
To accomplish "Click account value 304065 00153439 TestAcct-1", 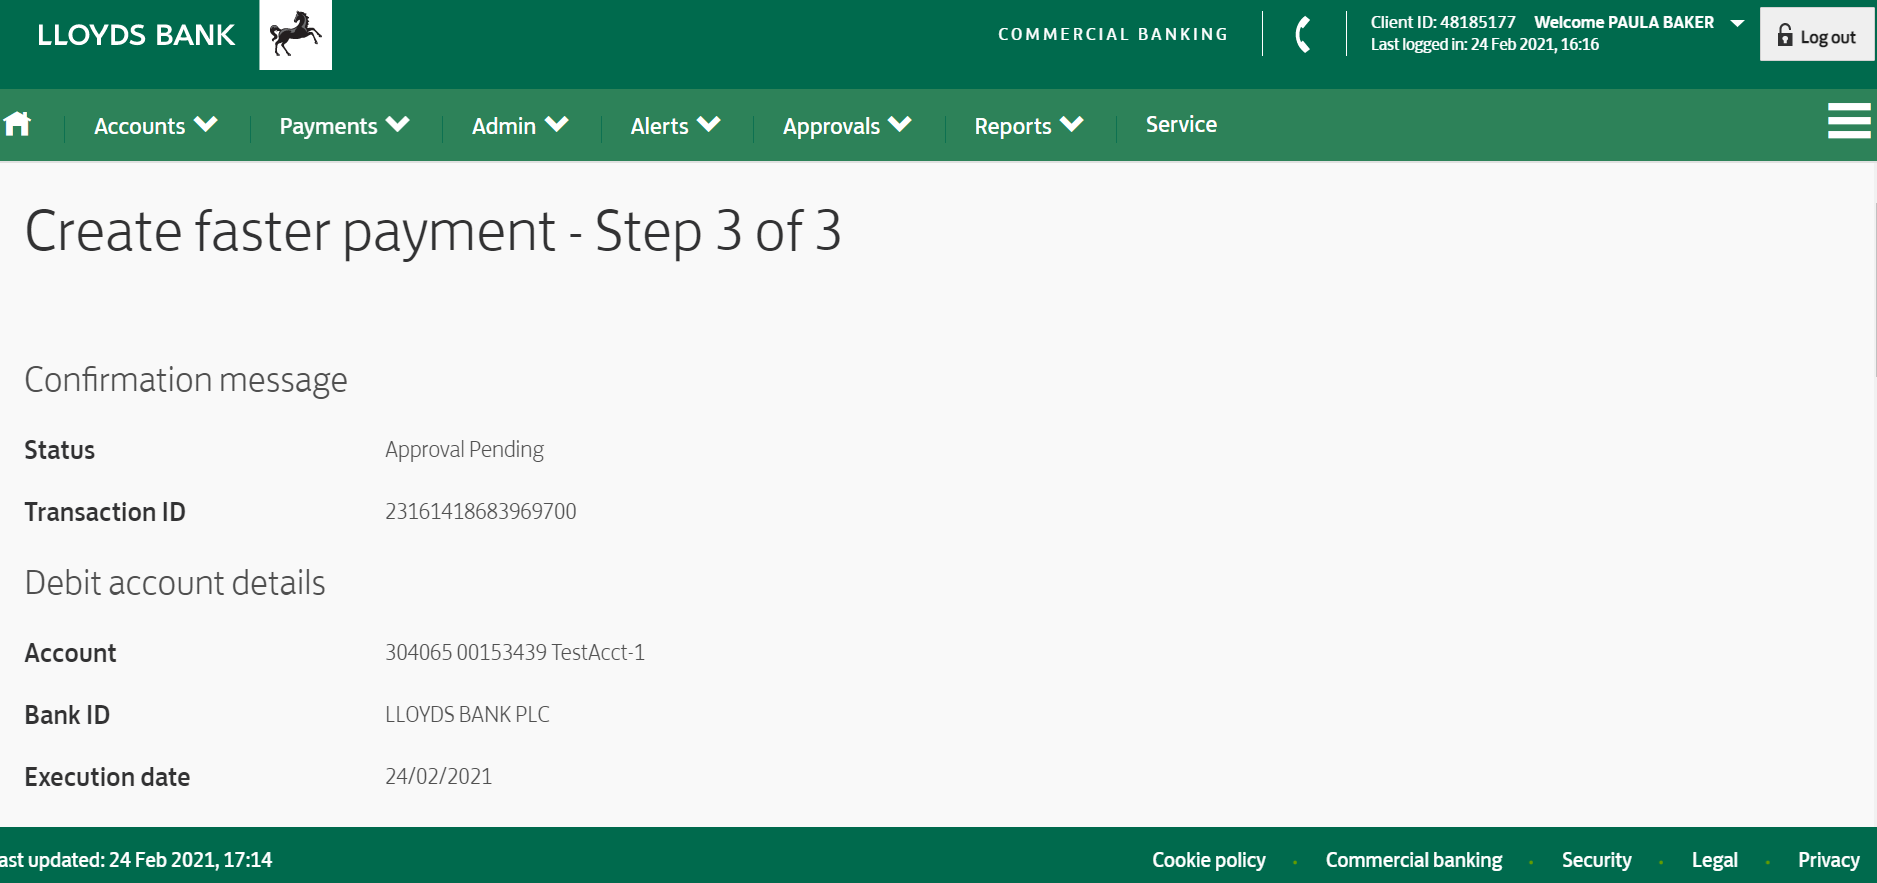I will click(x=515, y=652).
